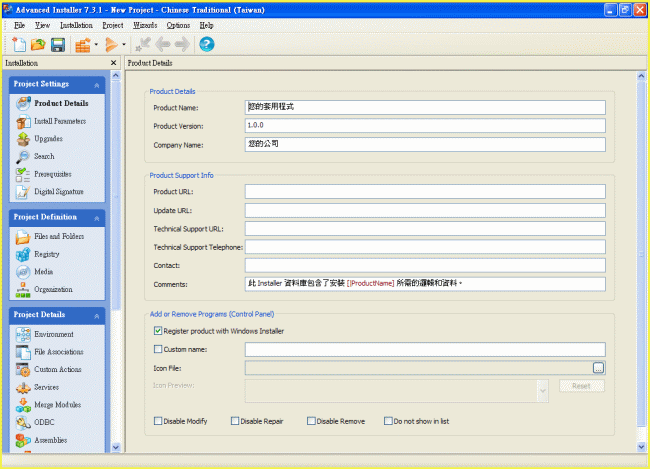Screen dimensions: 650x469
Task: Click the Open Project folder icon
Action: [x=38, y=45]
